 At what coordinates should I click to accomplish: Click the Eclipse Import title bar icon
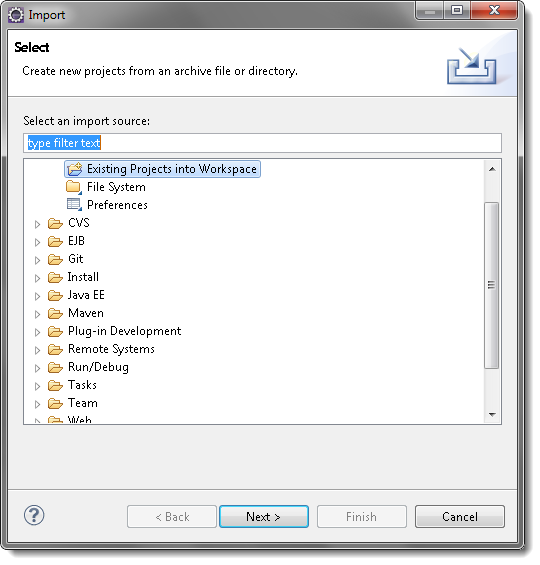pos(16,15)
